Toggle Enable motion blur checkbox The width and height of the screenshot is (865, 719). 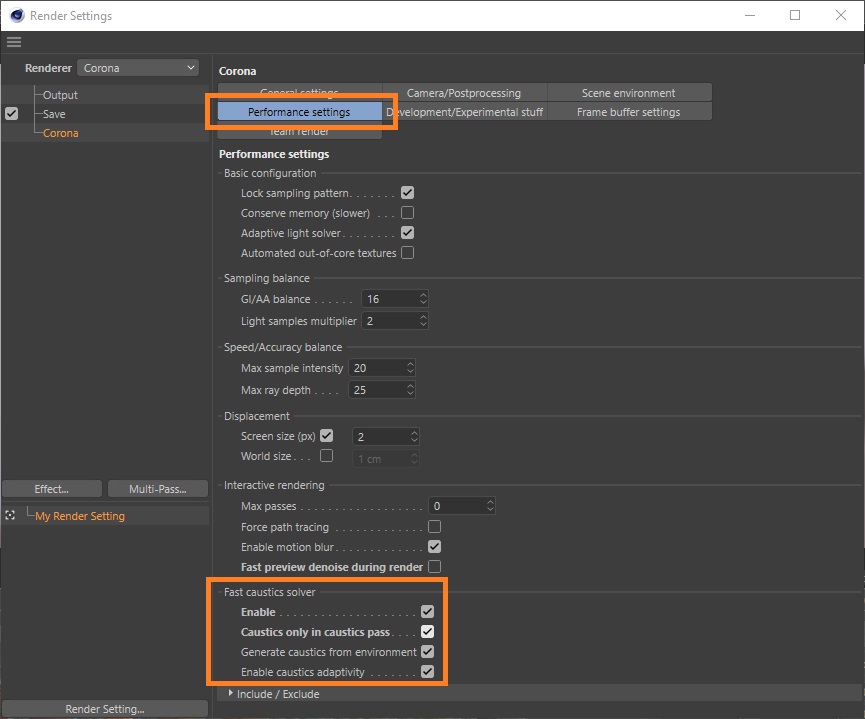tap(434, 546)
